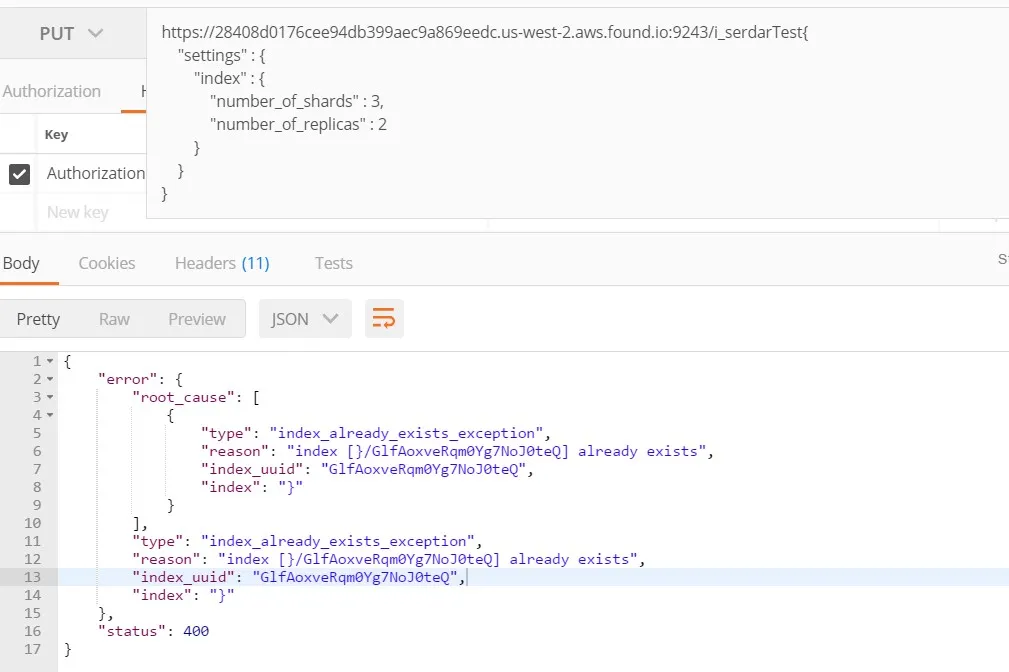Open the response Cookies tab
The width and height of the screenshot is (1009, 672).
[x=107, y=263]
